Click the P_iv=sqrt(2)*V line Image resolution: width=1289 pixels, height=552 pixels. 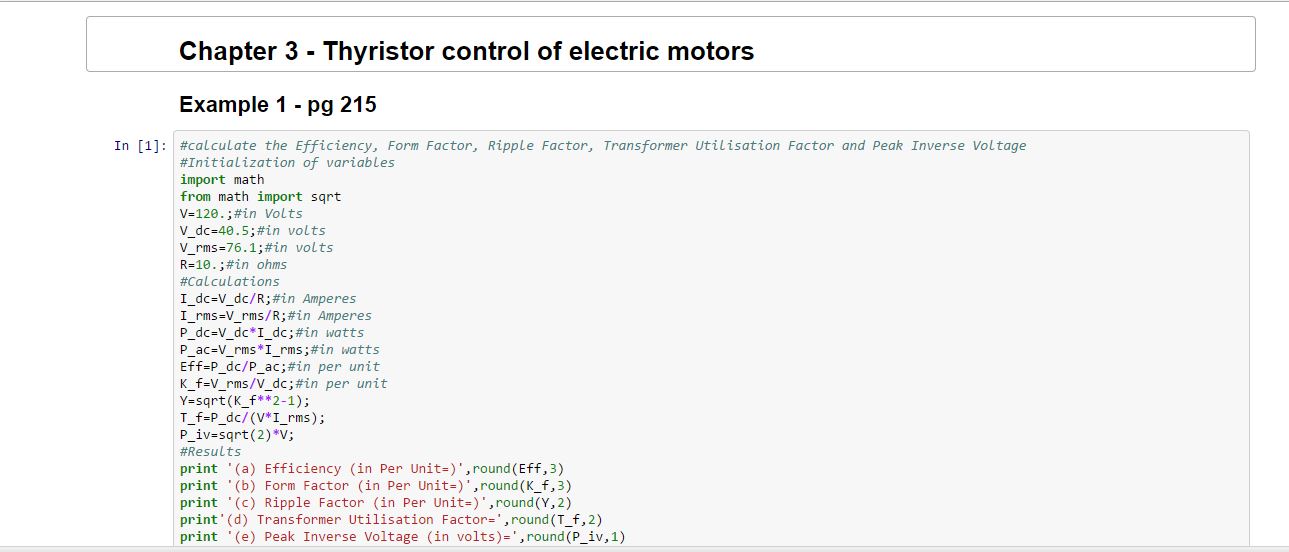pos(237,435)
